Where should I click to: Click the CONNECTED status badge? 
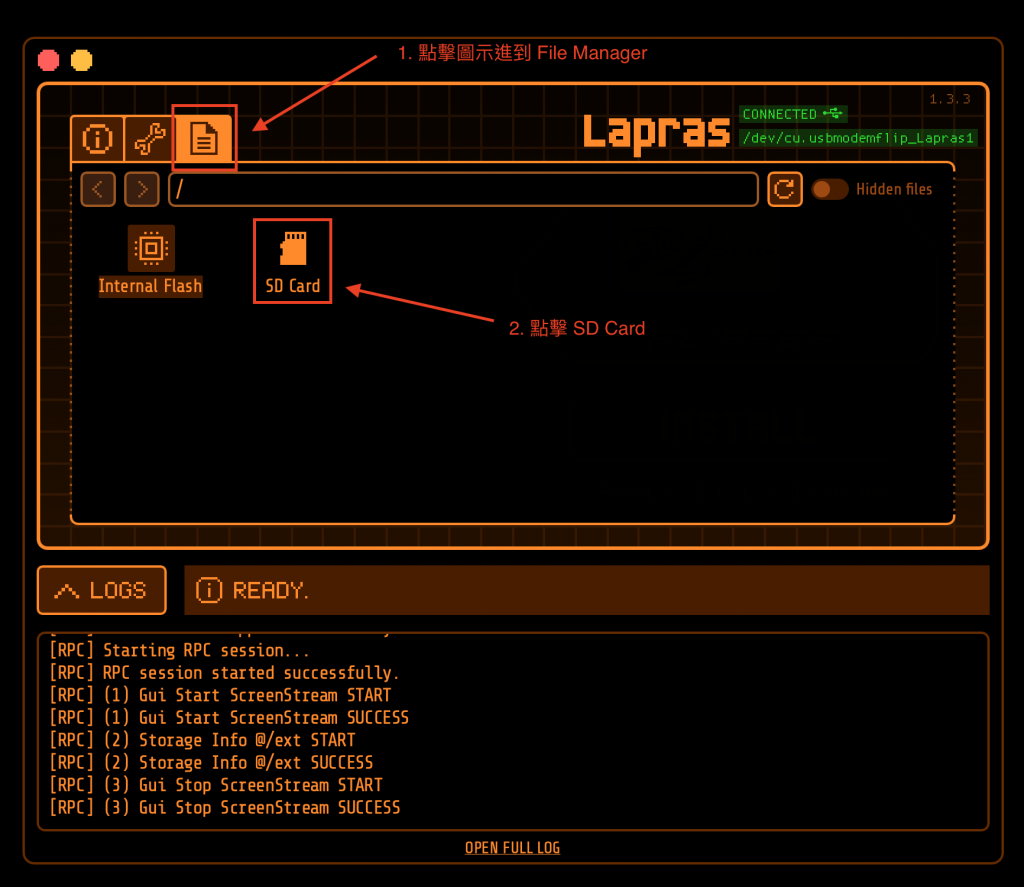[x=793, y=114]
